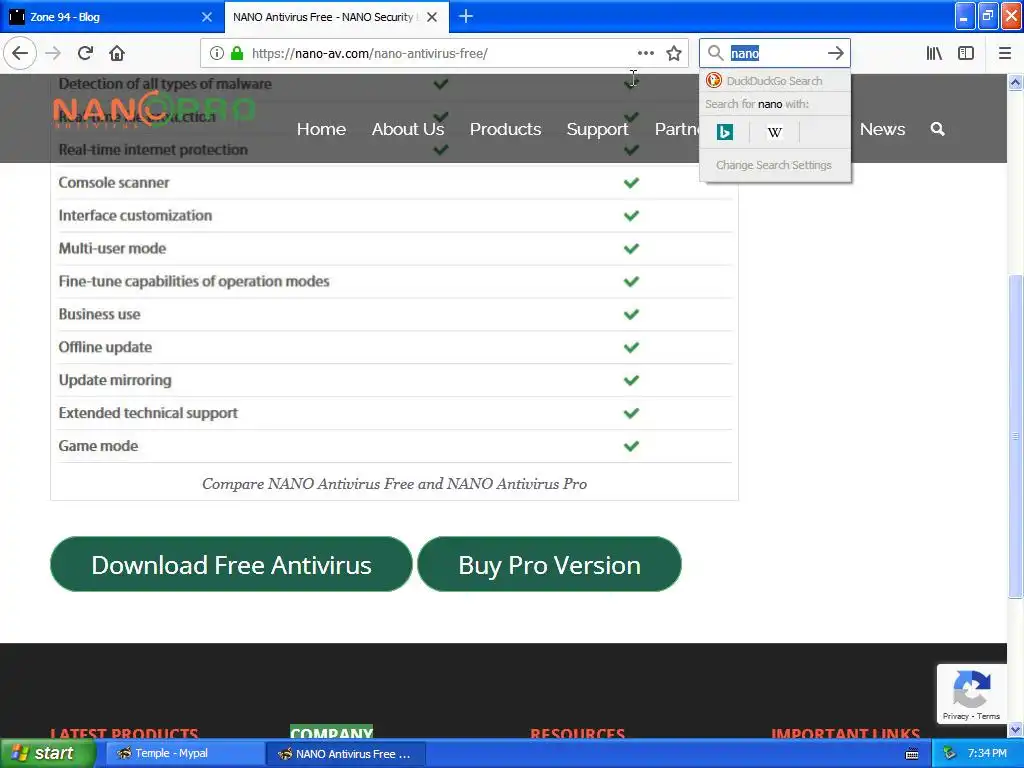1024x768 pixels.
Task: Click the Interface customization row text
Action: [135, 216]
